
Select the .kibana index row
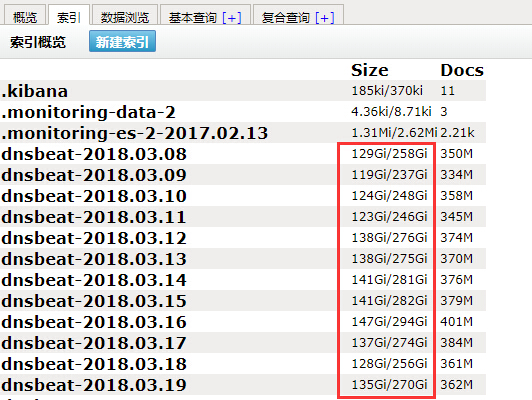[243, 91]
